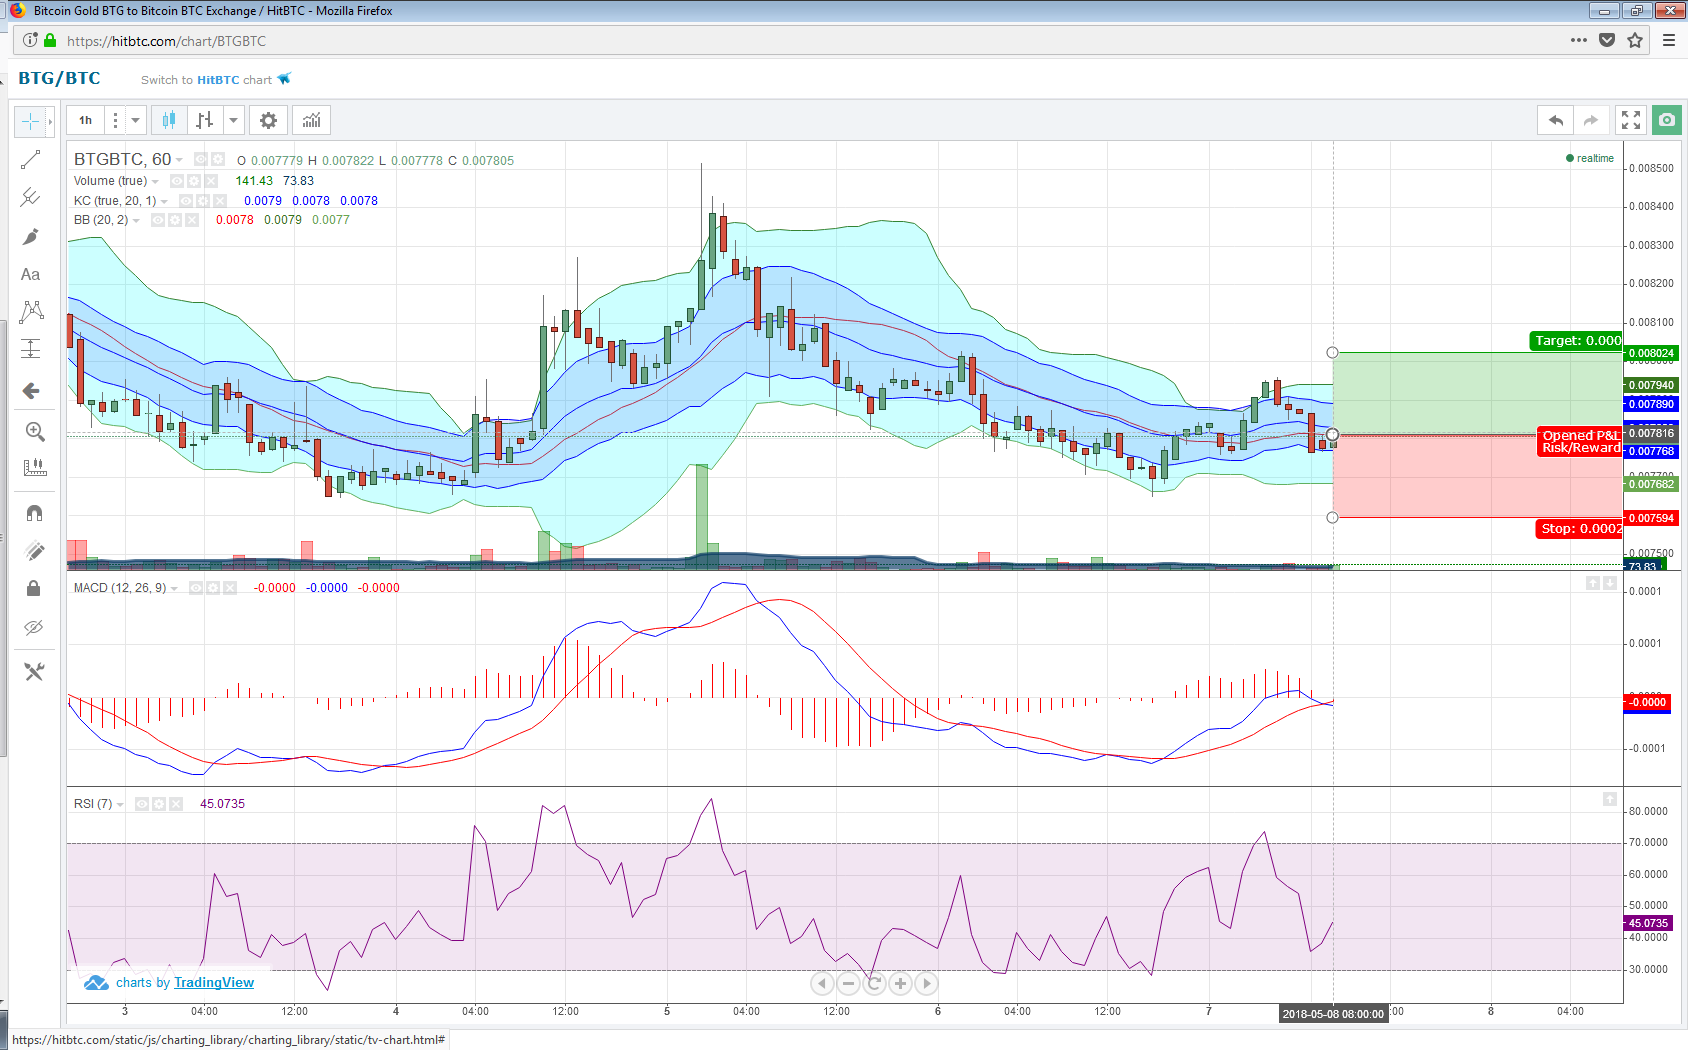Remove the KC indicator
Image resolution: width=1688 pixels, height=1050 pixels.
(220, 201)
